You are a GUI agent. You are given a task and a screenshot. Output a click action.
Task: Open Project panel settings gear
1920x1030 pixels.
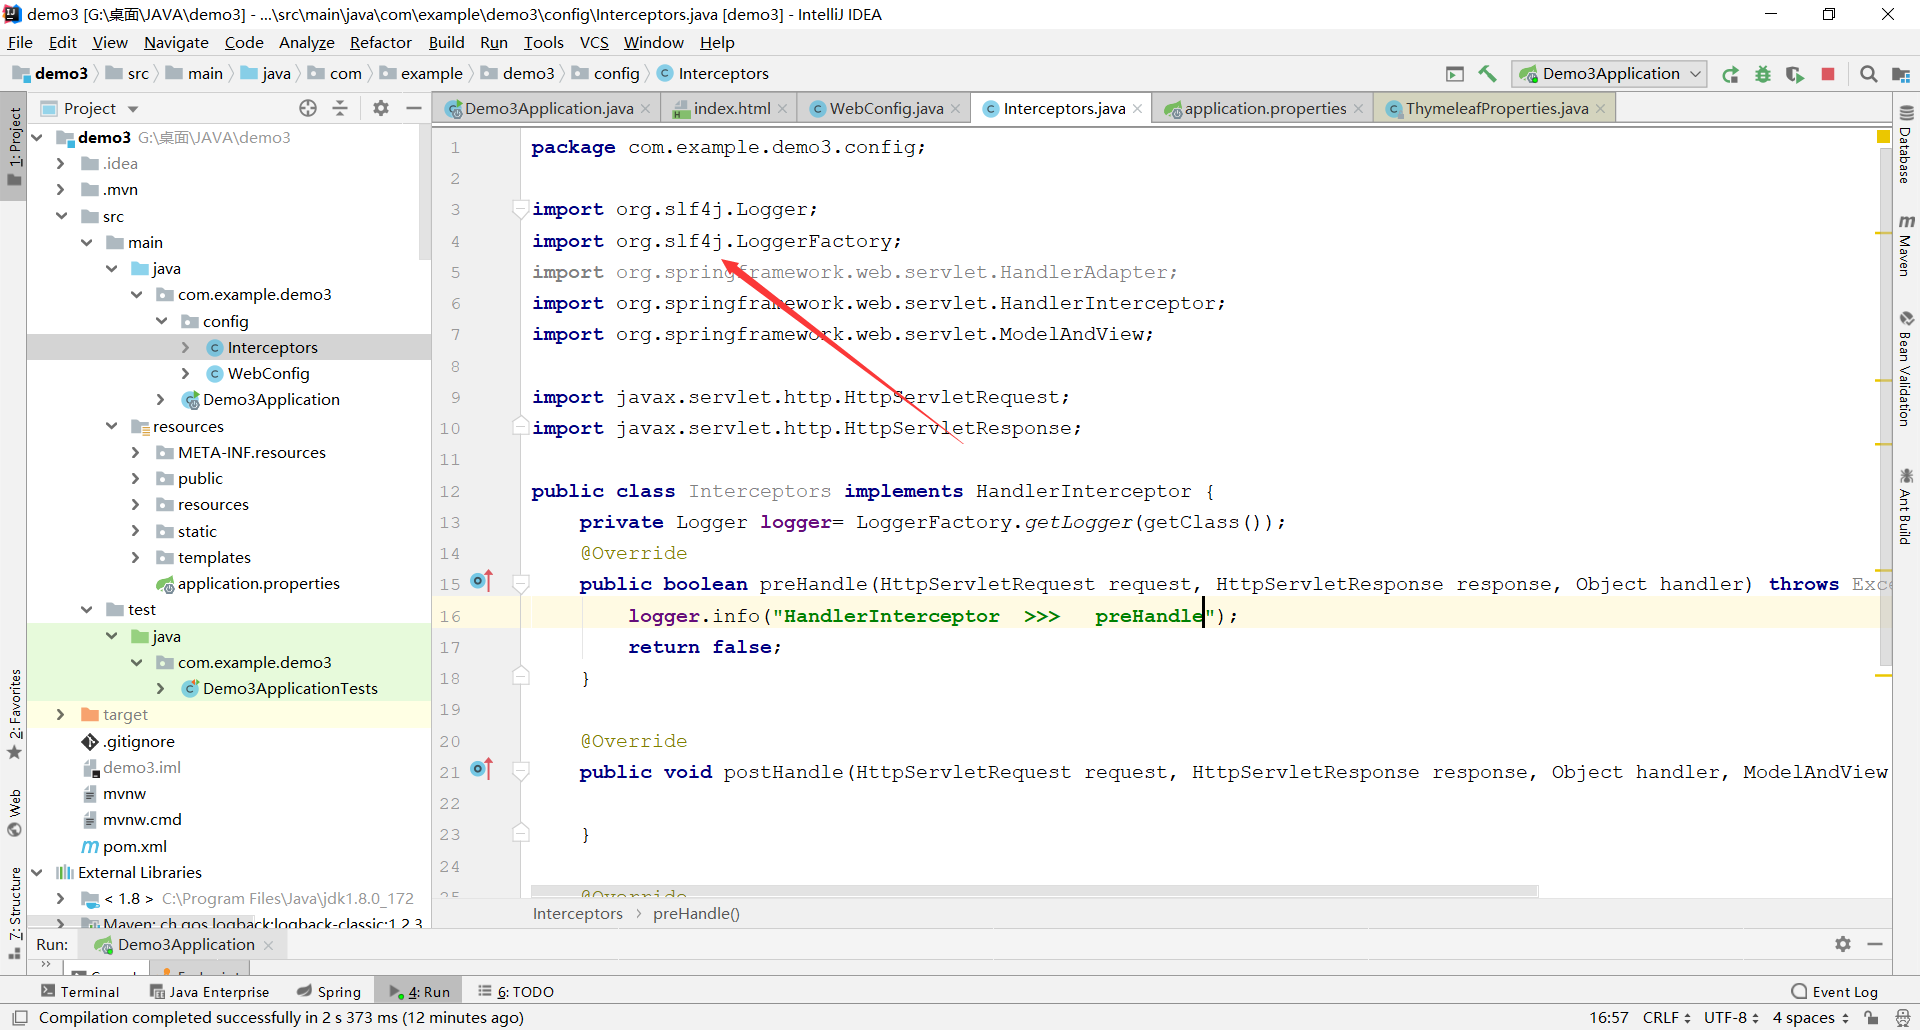pos(381,108)
